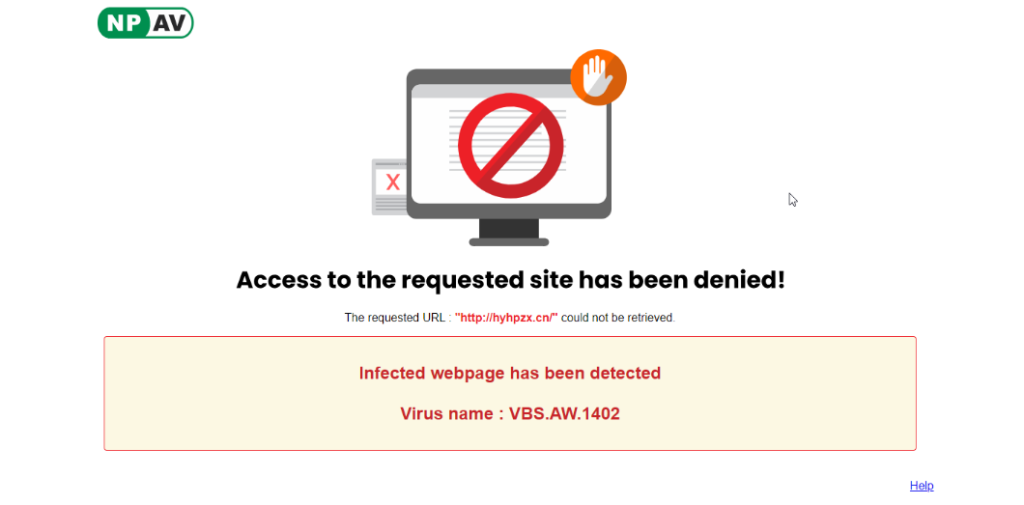1024x505 pixels.
Task: Click the Virus name VBS.AW.1402 text
Action: click(510, 414)
